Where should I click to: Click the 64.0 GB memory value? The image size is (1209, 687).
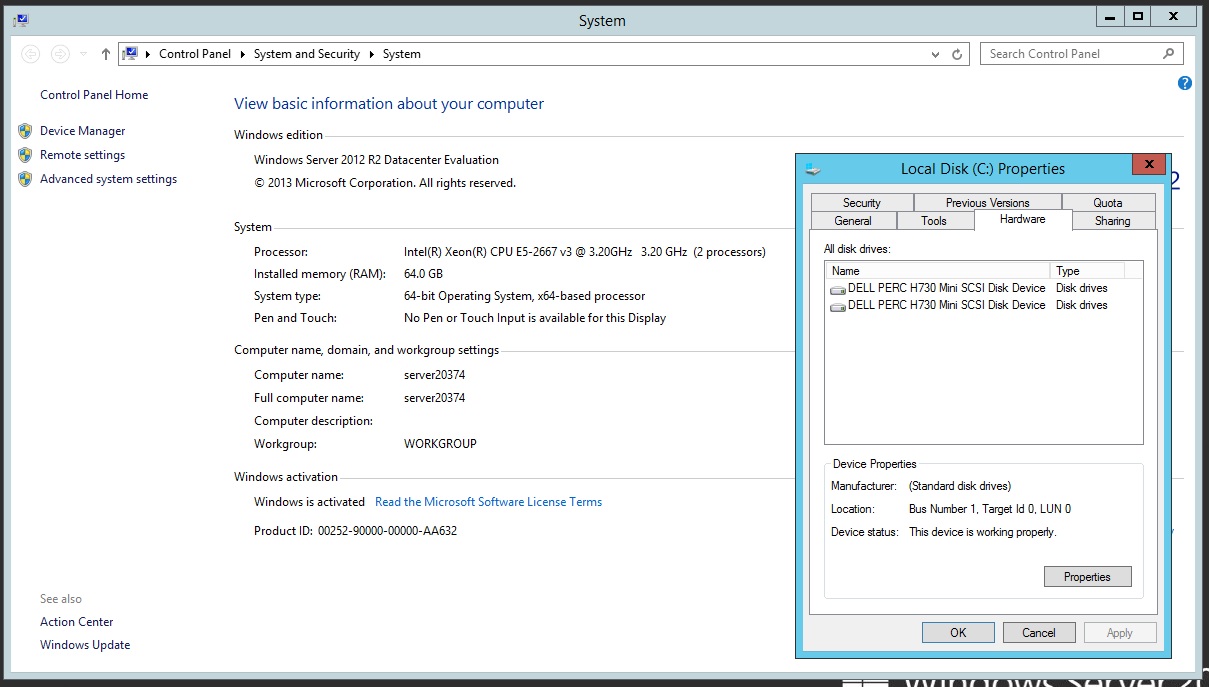(423, 274)
